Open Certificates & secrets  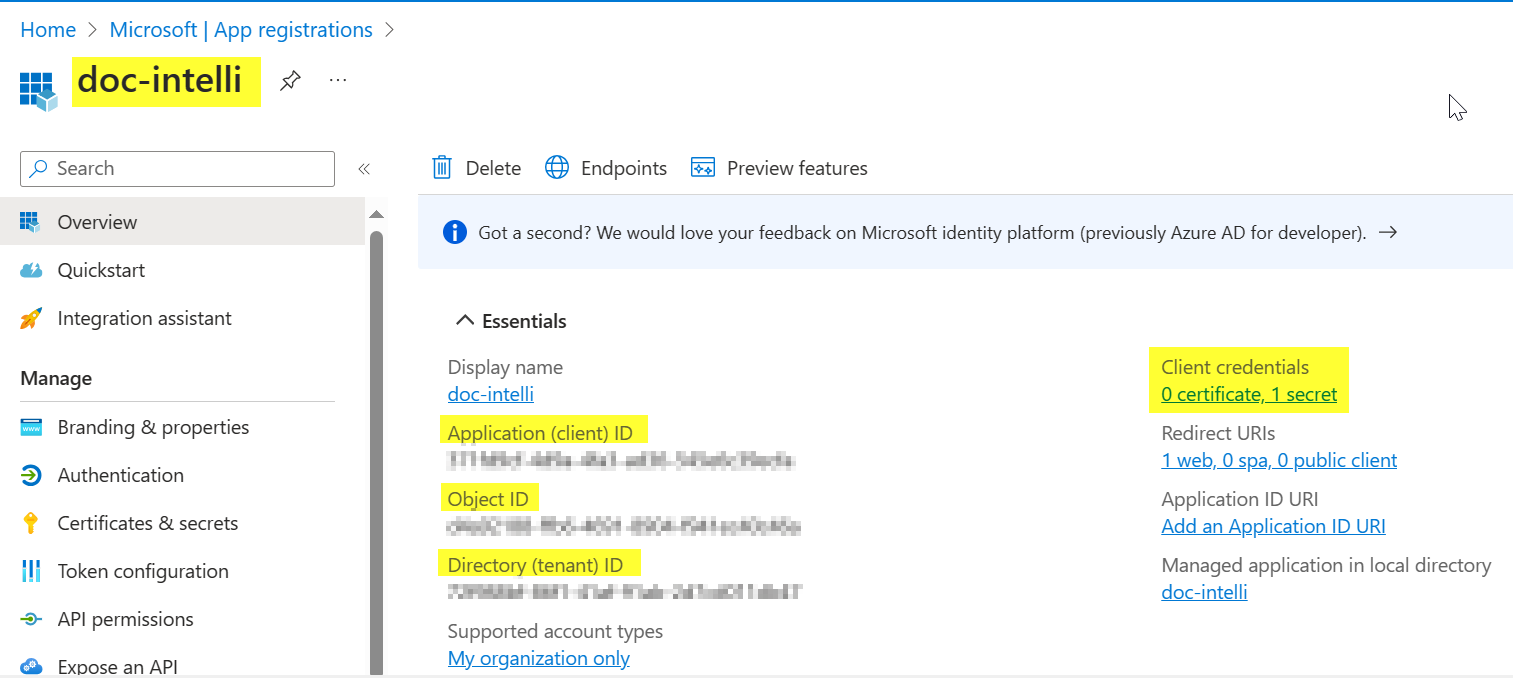pyautogui.click(x=182, y=523)
